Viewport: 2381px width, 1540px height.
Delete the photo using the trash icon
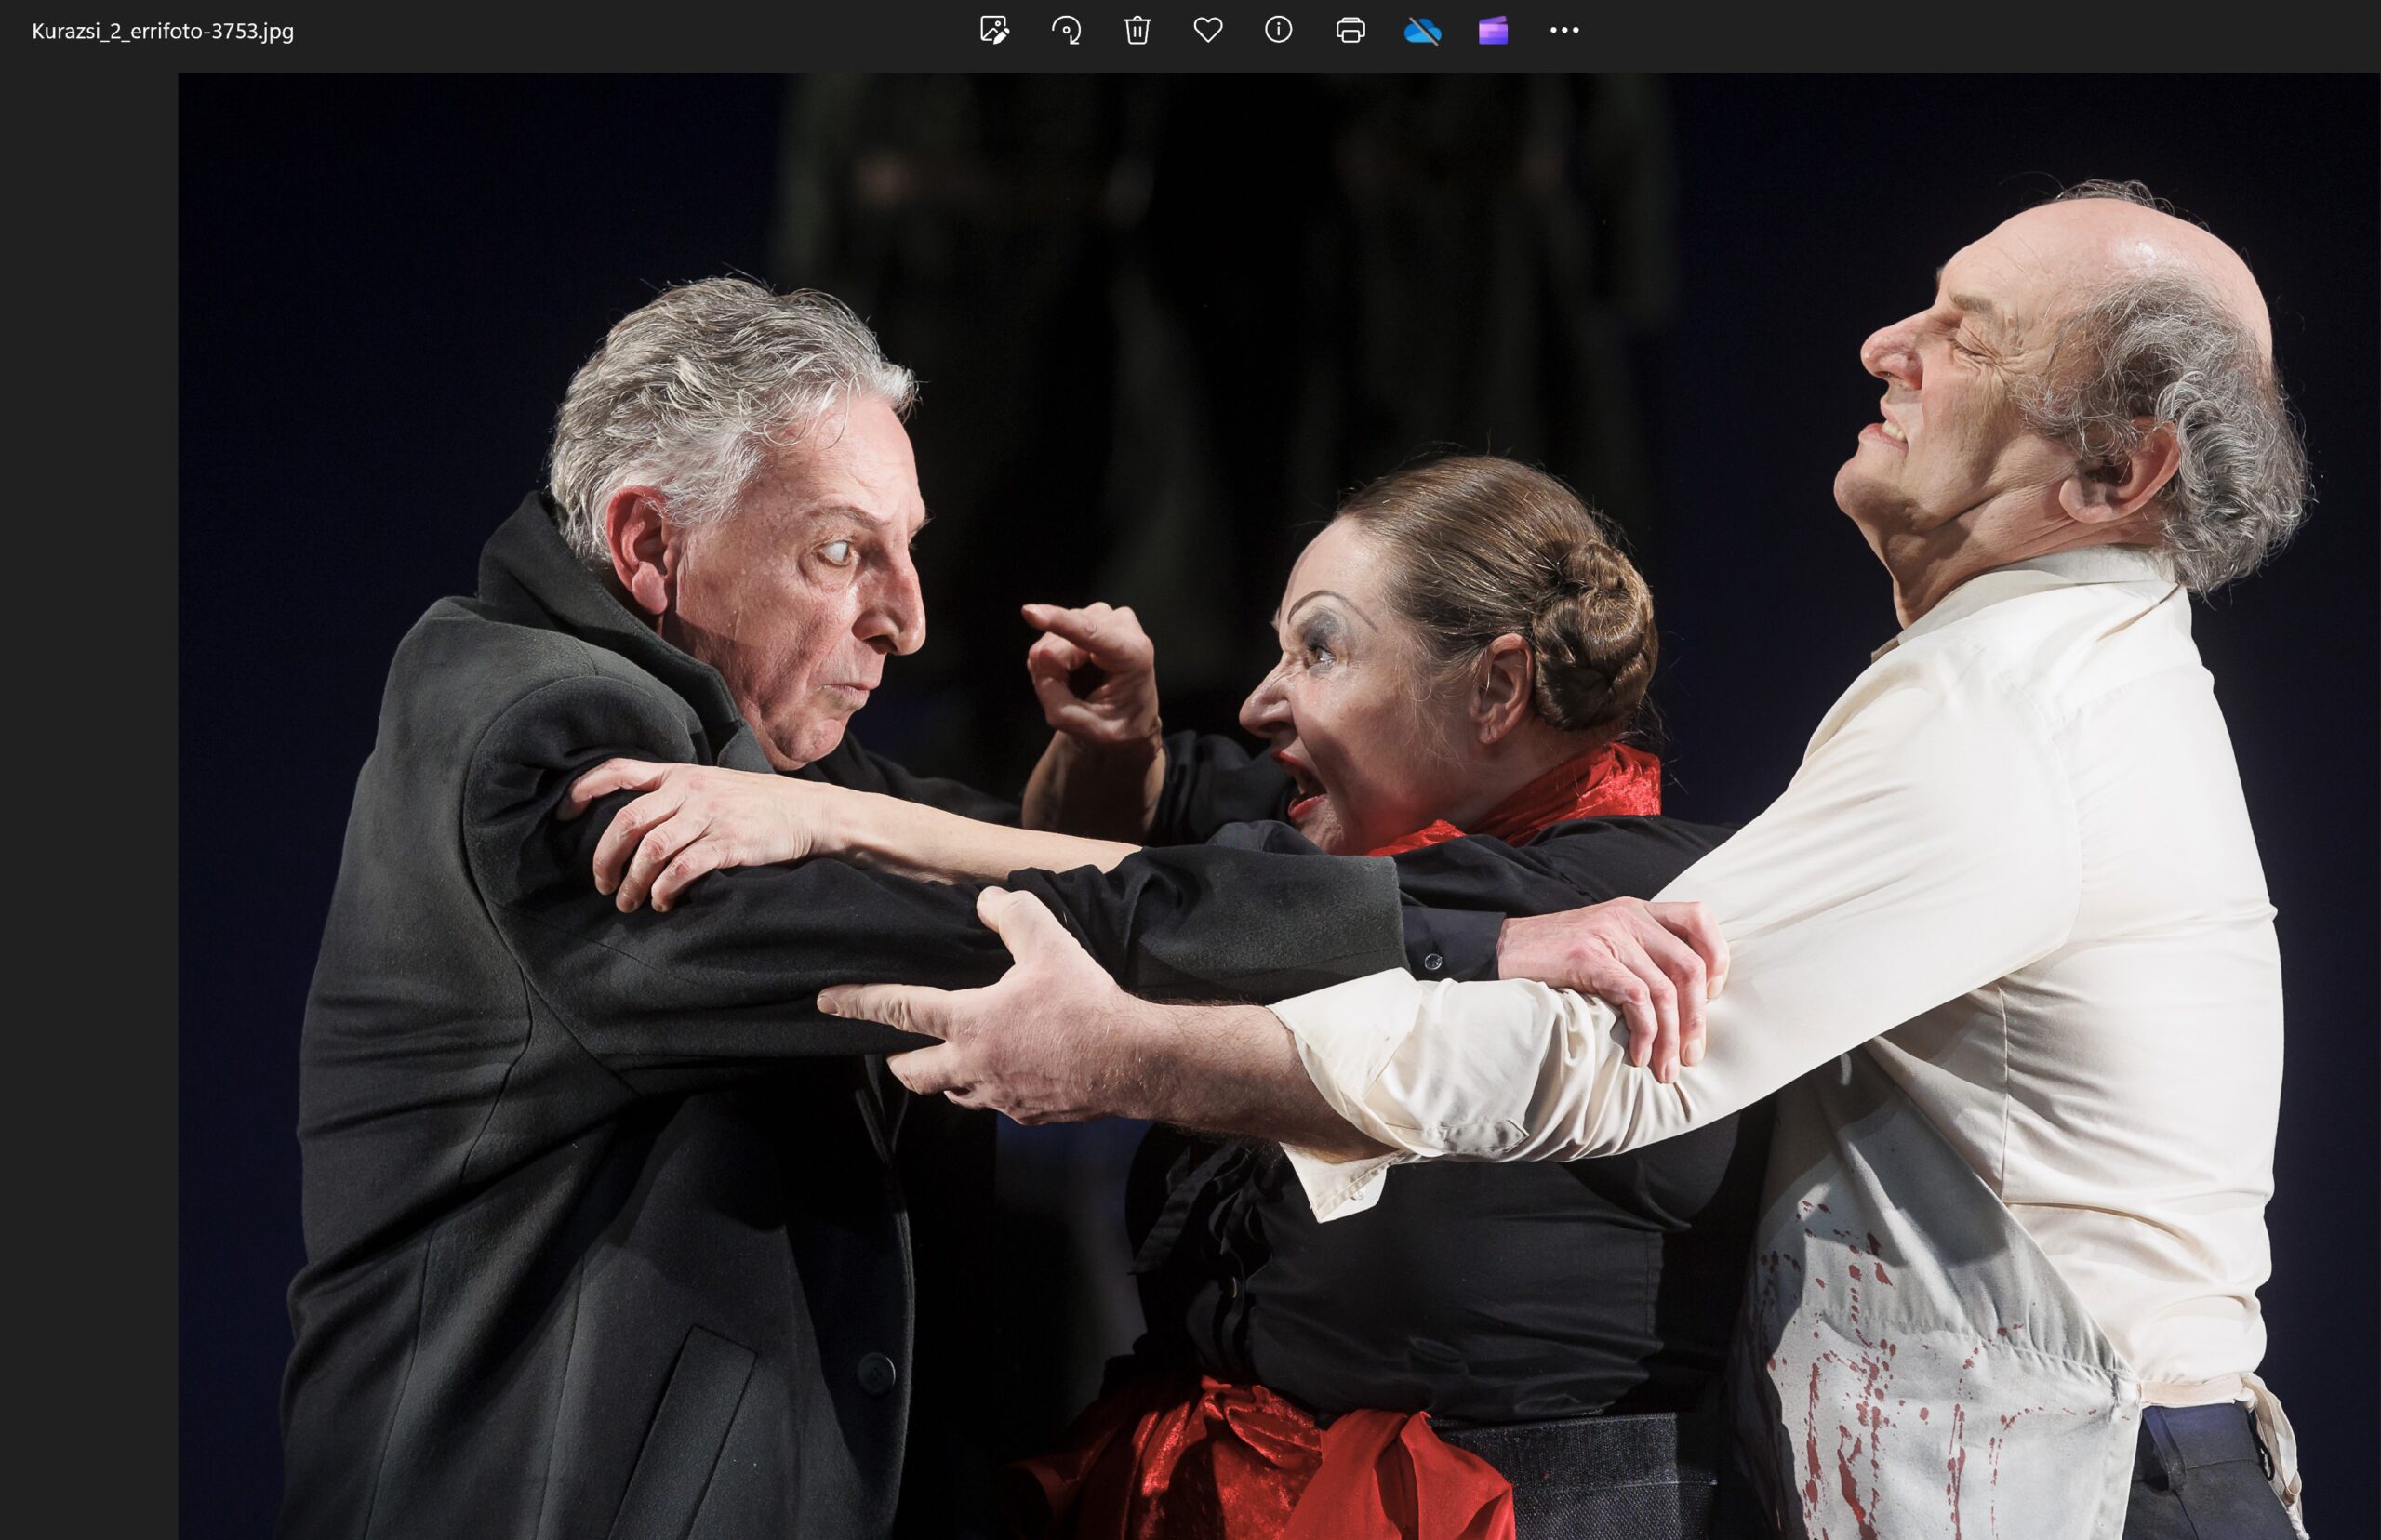coord(1137,30)
